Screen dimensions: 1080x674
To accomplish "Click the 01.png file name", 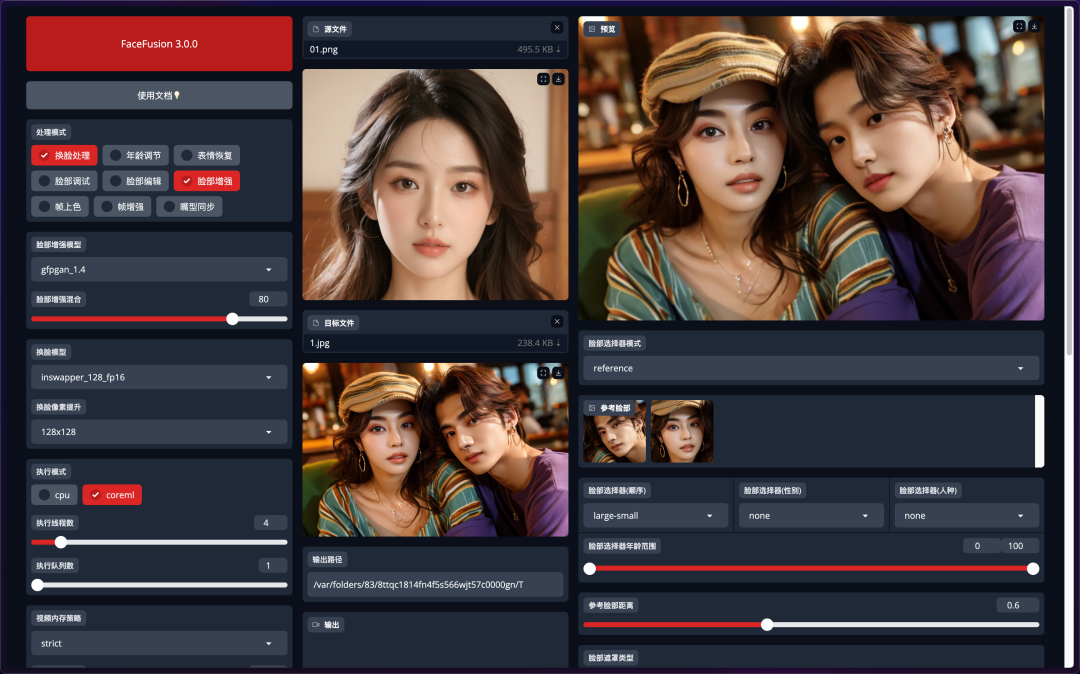I will [x=324, y=50].
